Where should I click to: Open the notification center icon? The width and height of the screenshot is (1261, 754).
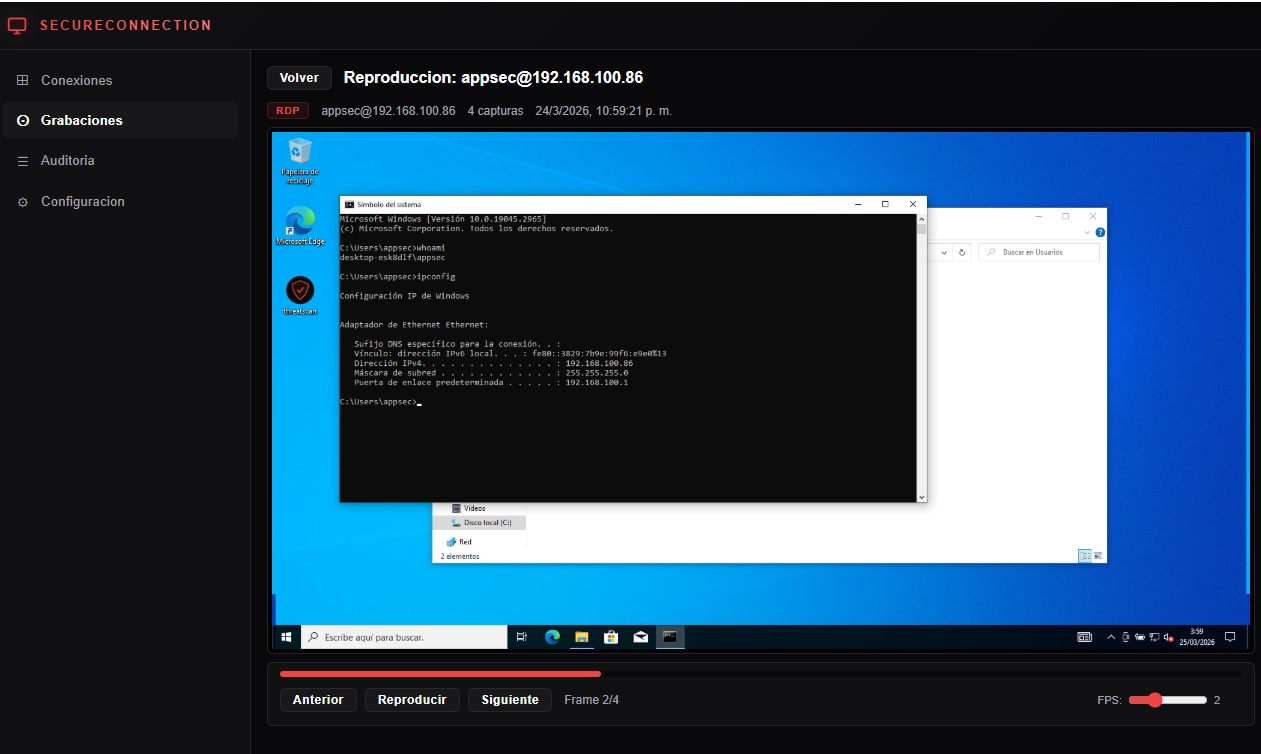(x=1230, y=637)
